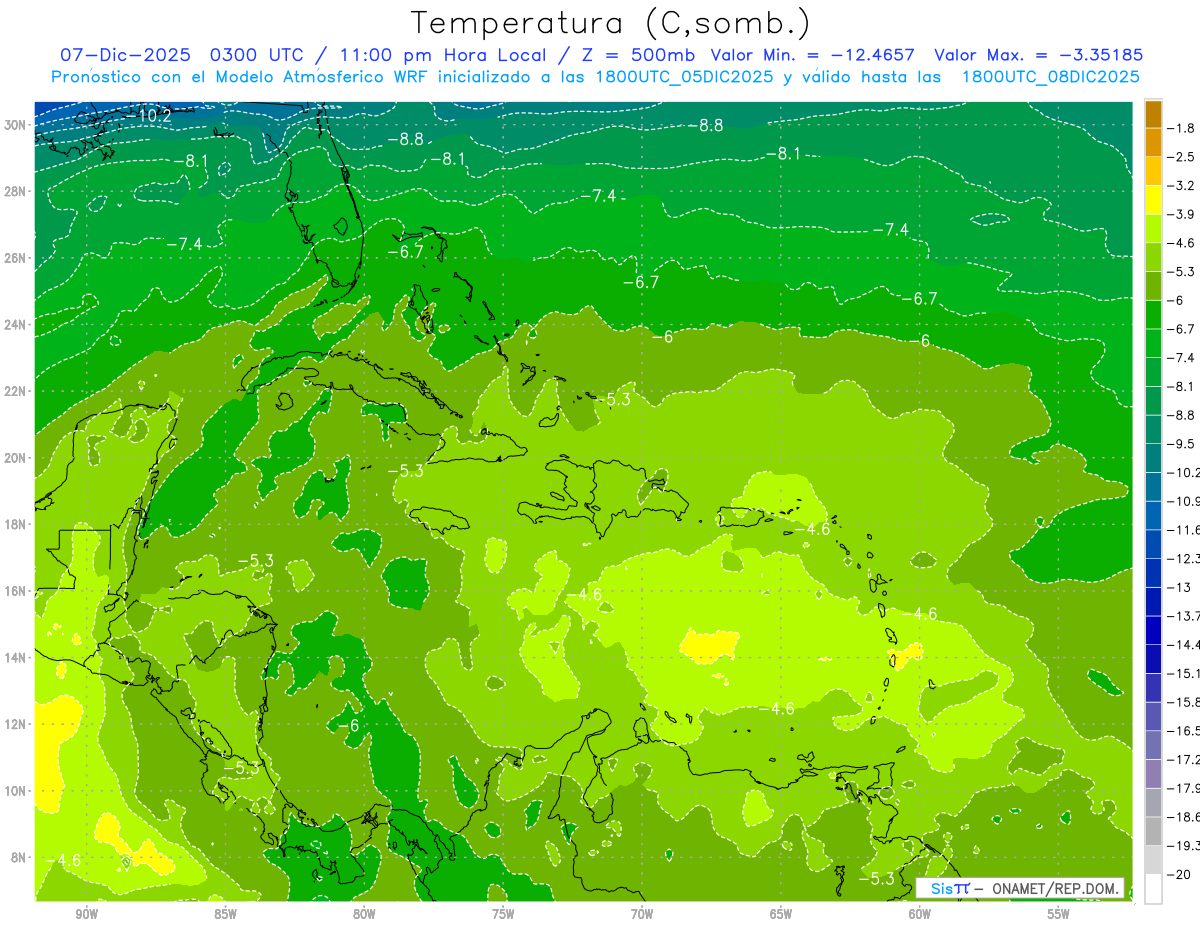Click the '-10.9' value on the color legend
This screenshot has height=927, width=1200.
click(1184, 500)
